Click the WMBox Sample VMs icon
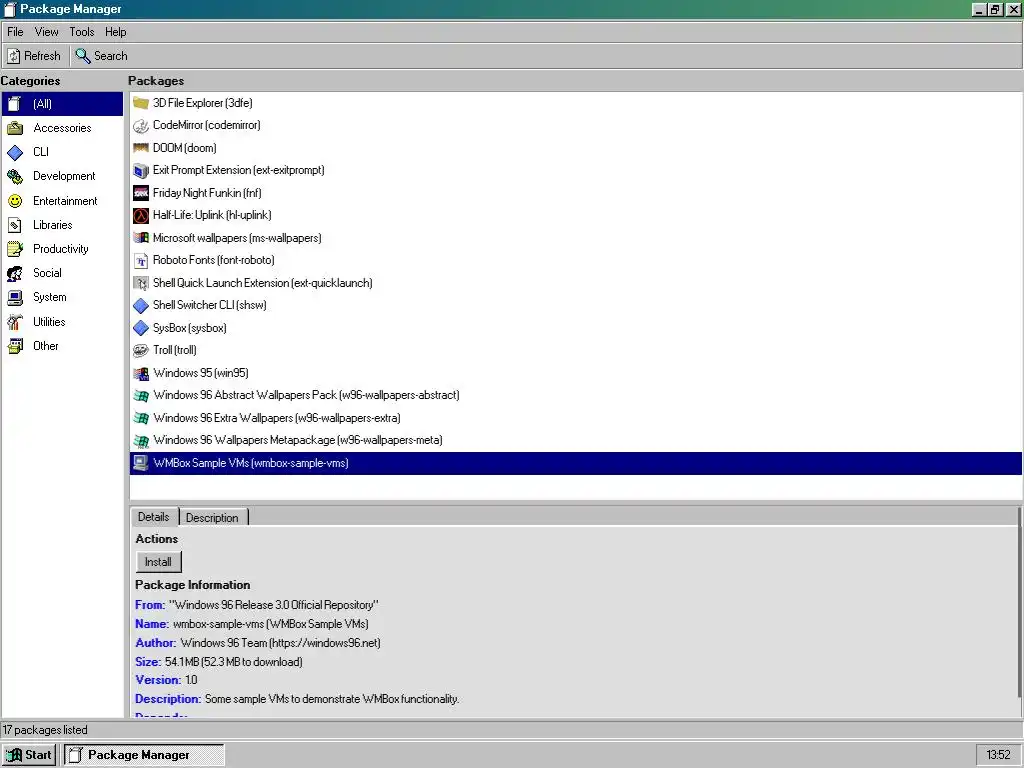 click(141, 464)
